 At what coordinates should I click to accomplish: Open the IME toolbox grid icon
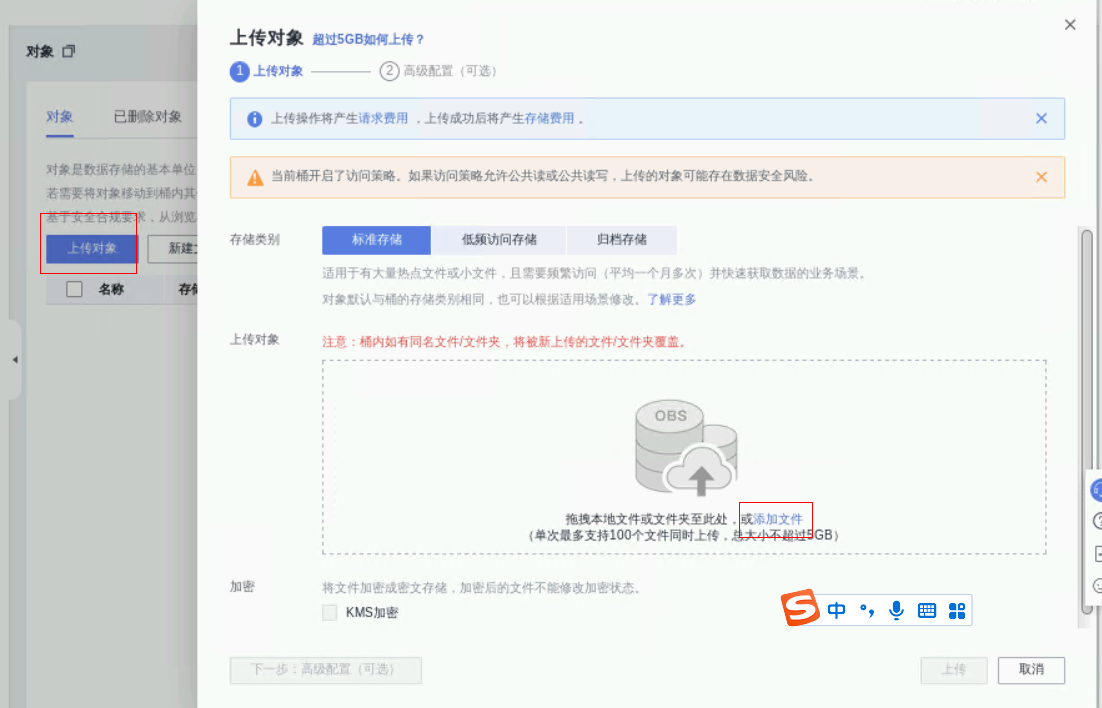tap(956, 610)
